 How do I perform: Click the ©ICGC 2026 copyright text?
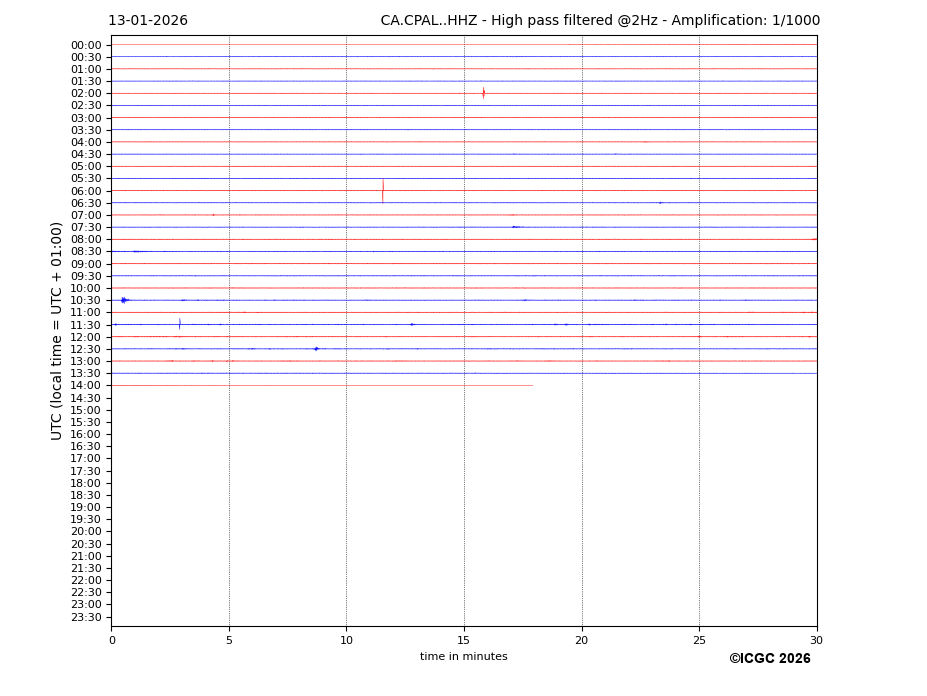coord(769,659)
